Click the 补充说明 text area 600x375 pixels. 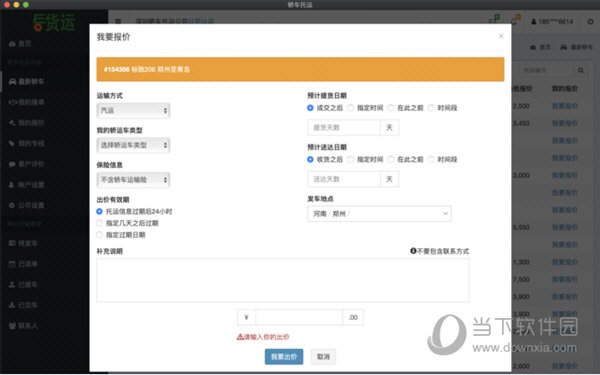283,280
